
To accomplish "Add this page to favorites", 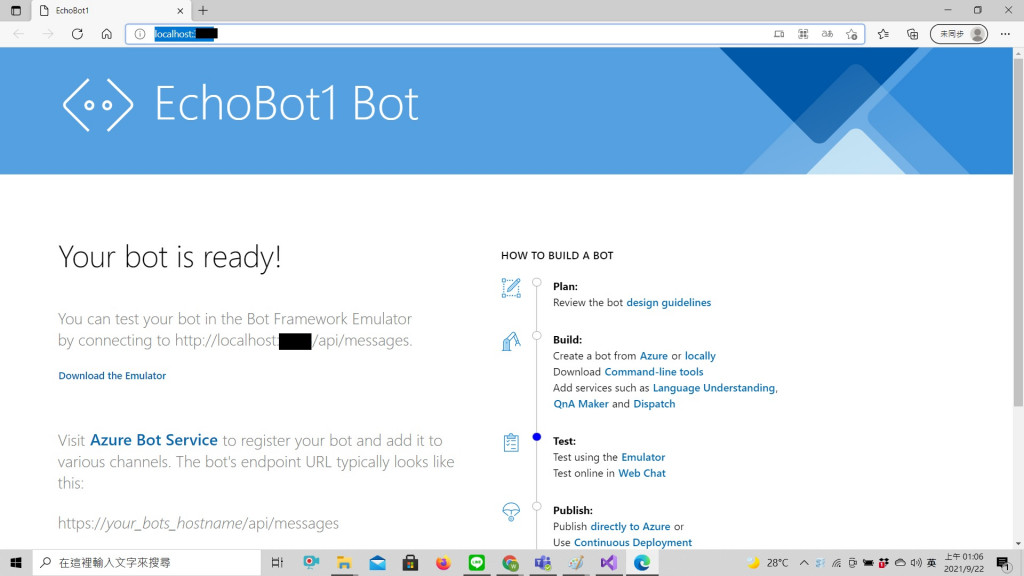I will point(852,34).
